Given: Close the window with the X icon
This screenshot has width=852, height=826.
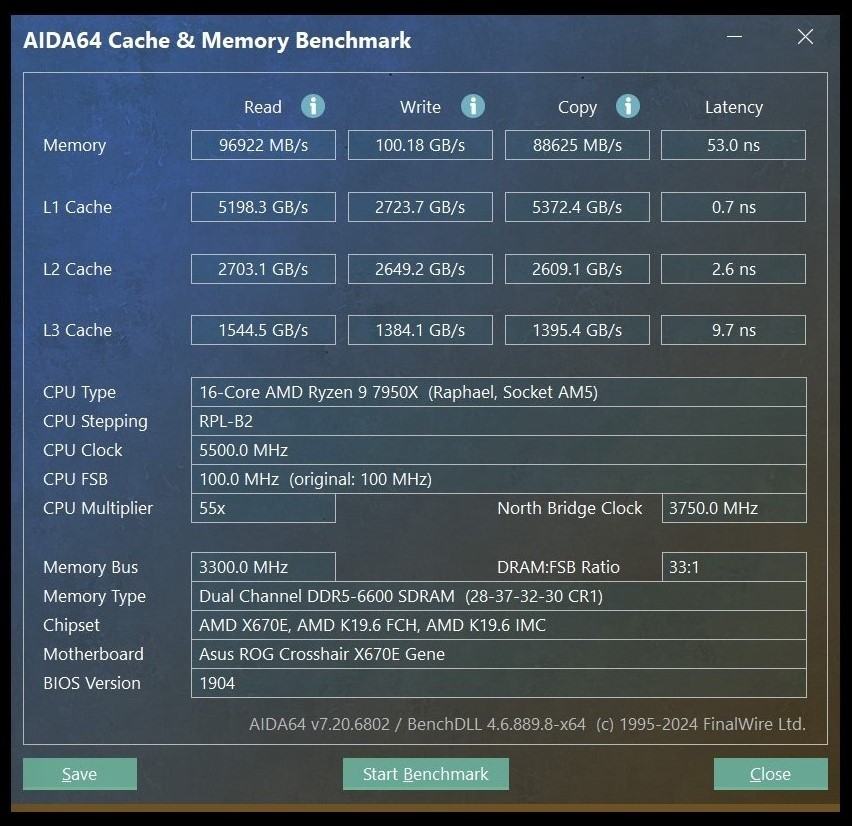Looking at the screenshot, I should pos(805,36).
